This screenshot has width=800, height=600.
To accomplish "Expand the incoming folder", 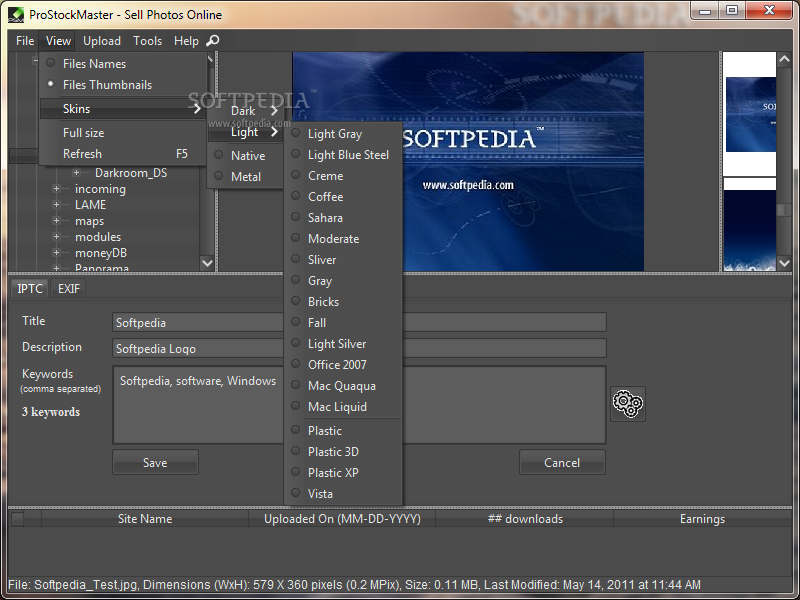I will pyautogui.click(x=57, y=189).
